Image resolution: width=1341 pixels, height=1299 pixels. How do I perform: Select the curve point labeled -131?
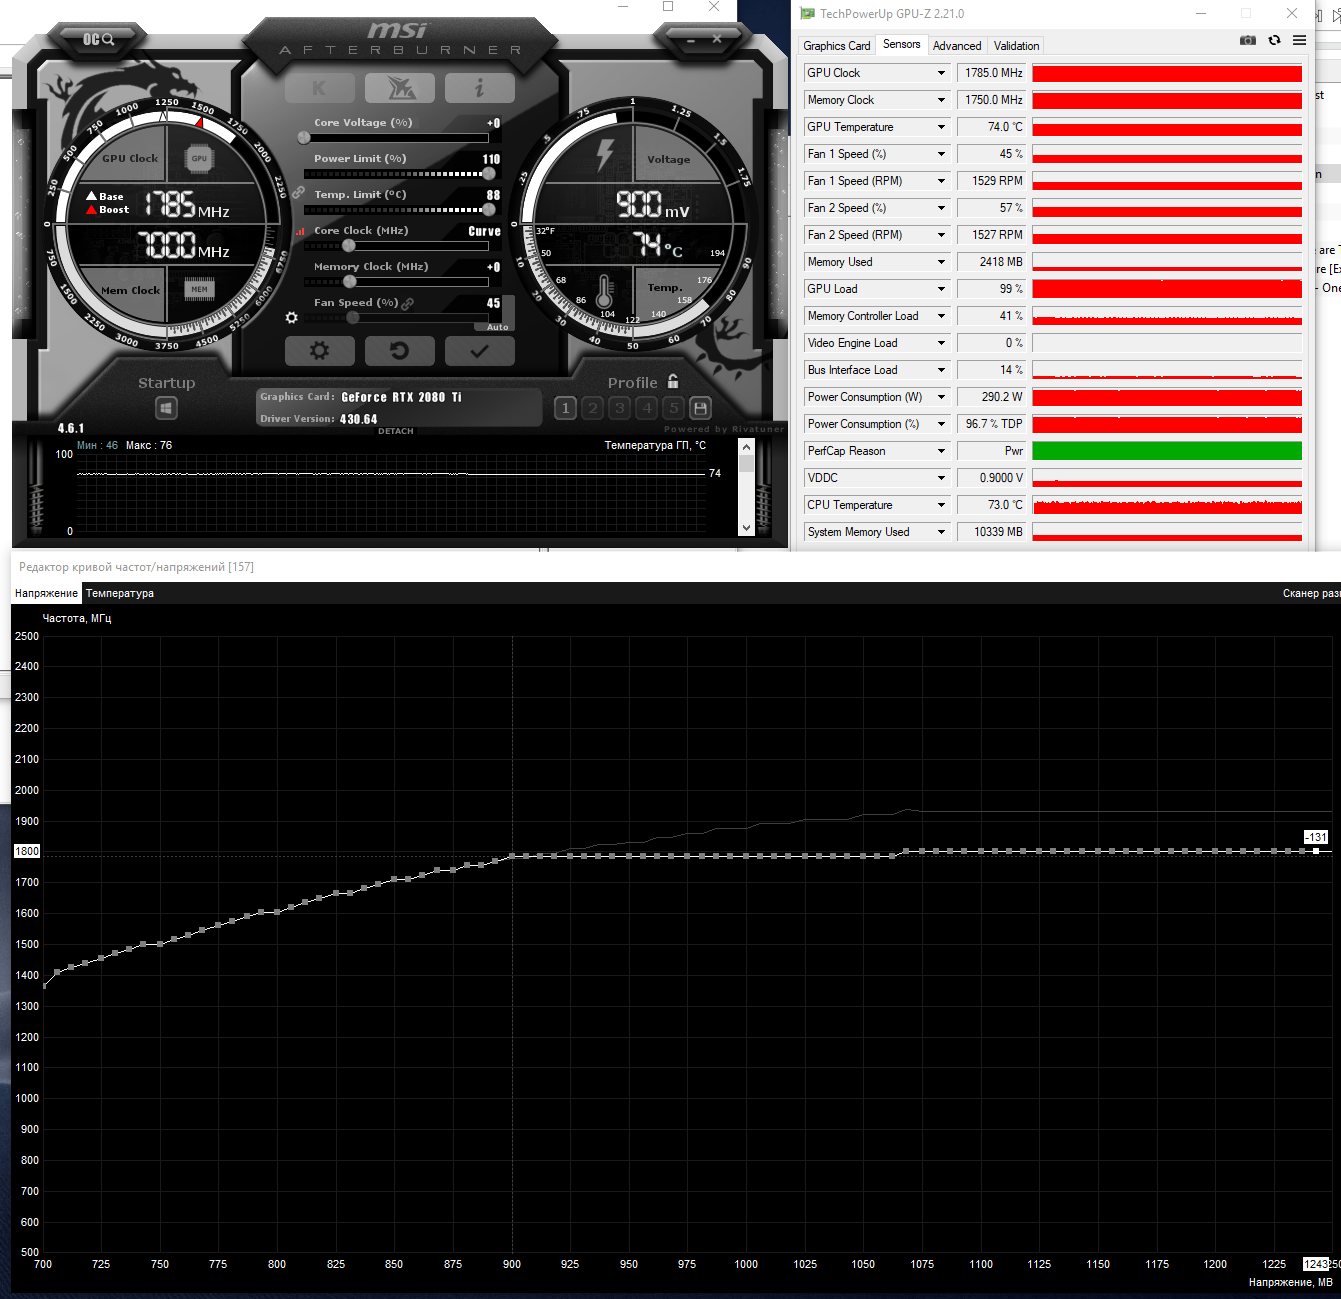(x=1316, y=850)
